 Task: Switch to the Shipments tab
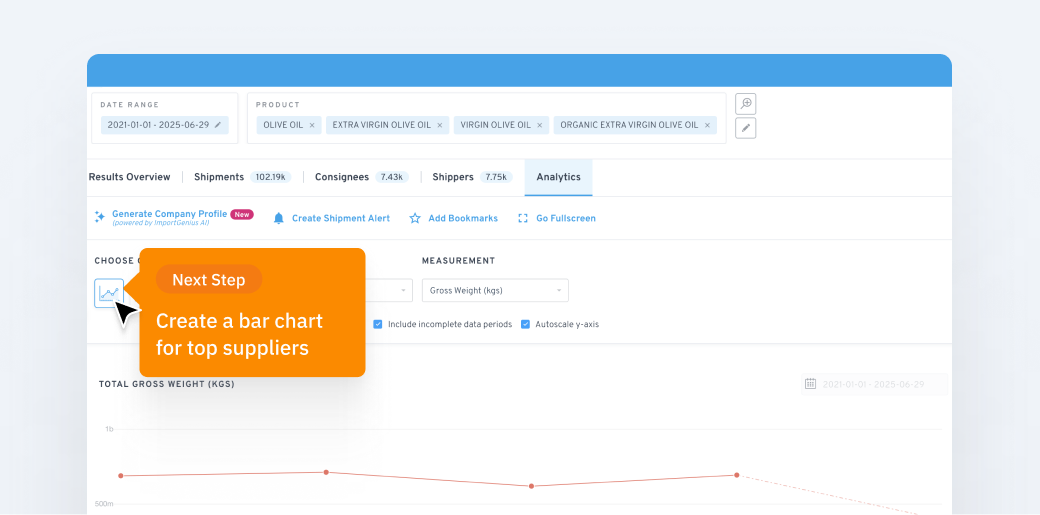point(219,177)
